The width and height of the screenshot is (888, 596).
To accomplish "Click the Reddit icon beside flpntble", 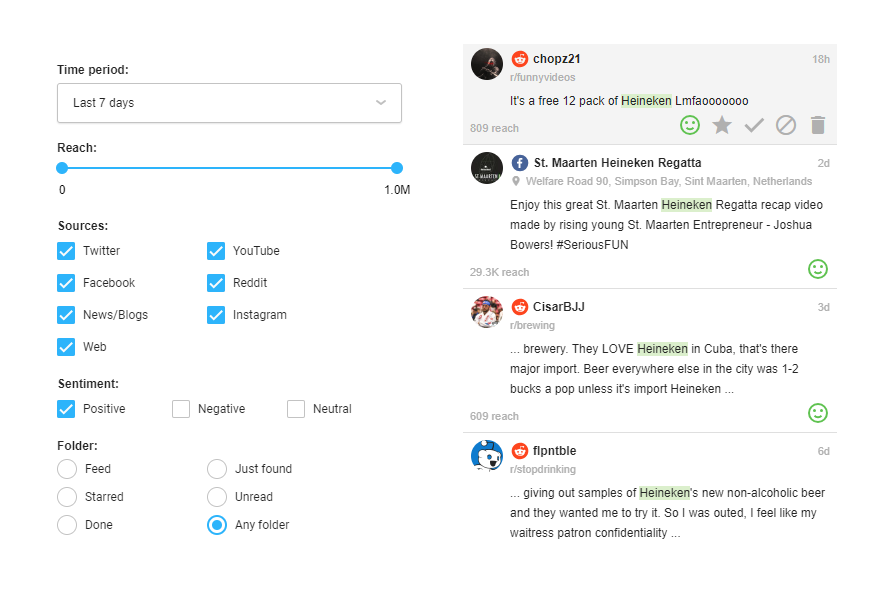I will (x=520, y=451).
